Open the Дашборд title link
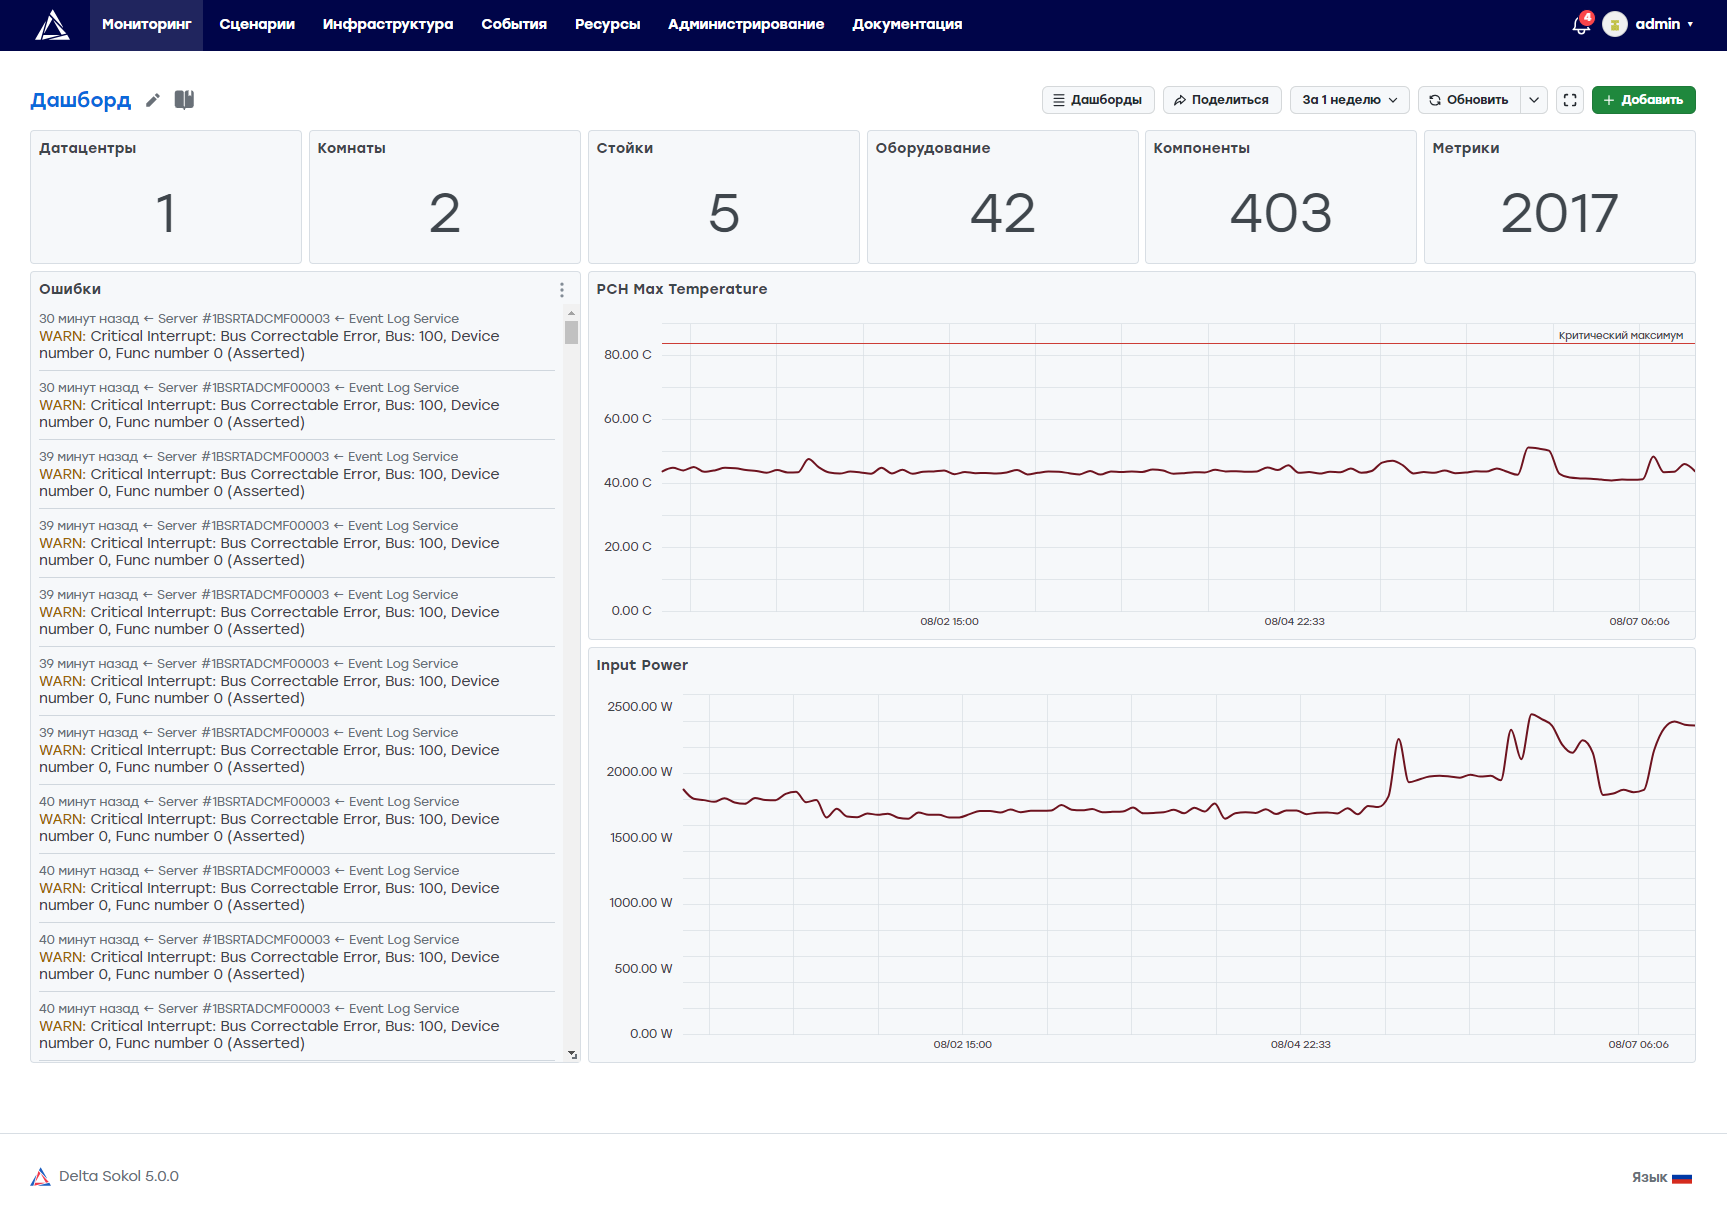The height and width of the screenshot is (1210, 1727). pyautogui.click(x=81, y=100)
